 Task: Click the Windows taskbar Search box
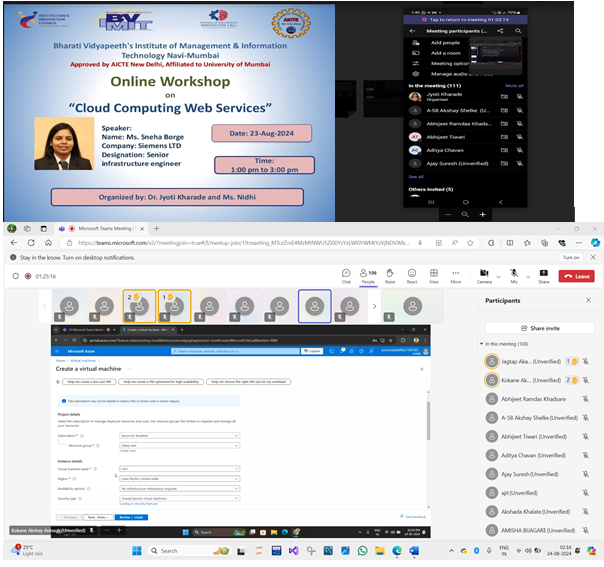click(180, 550)
